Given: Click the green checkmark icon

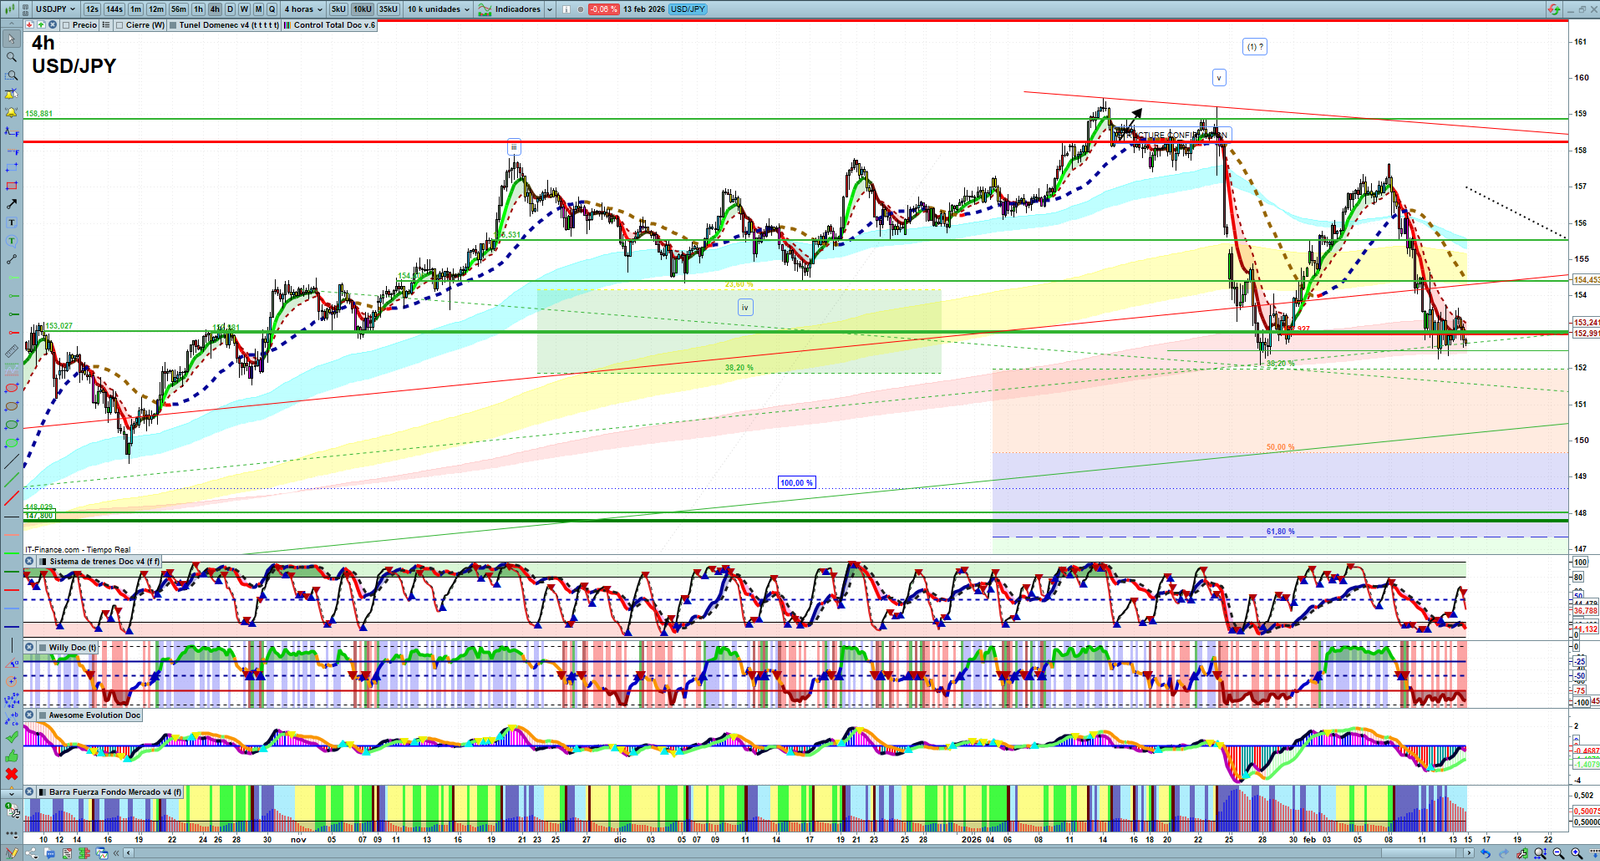Looking at the screenshot, I should point(12,737).
